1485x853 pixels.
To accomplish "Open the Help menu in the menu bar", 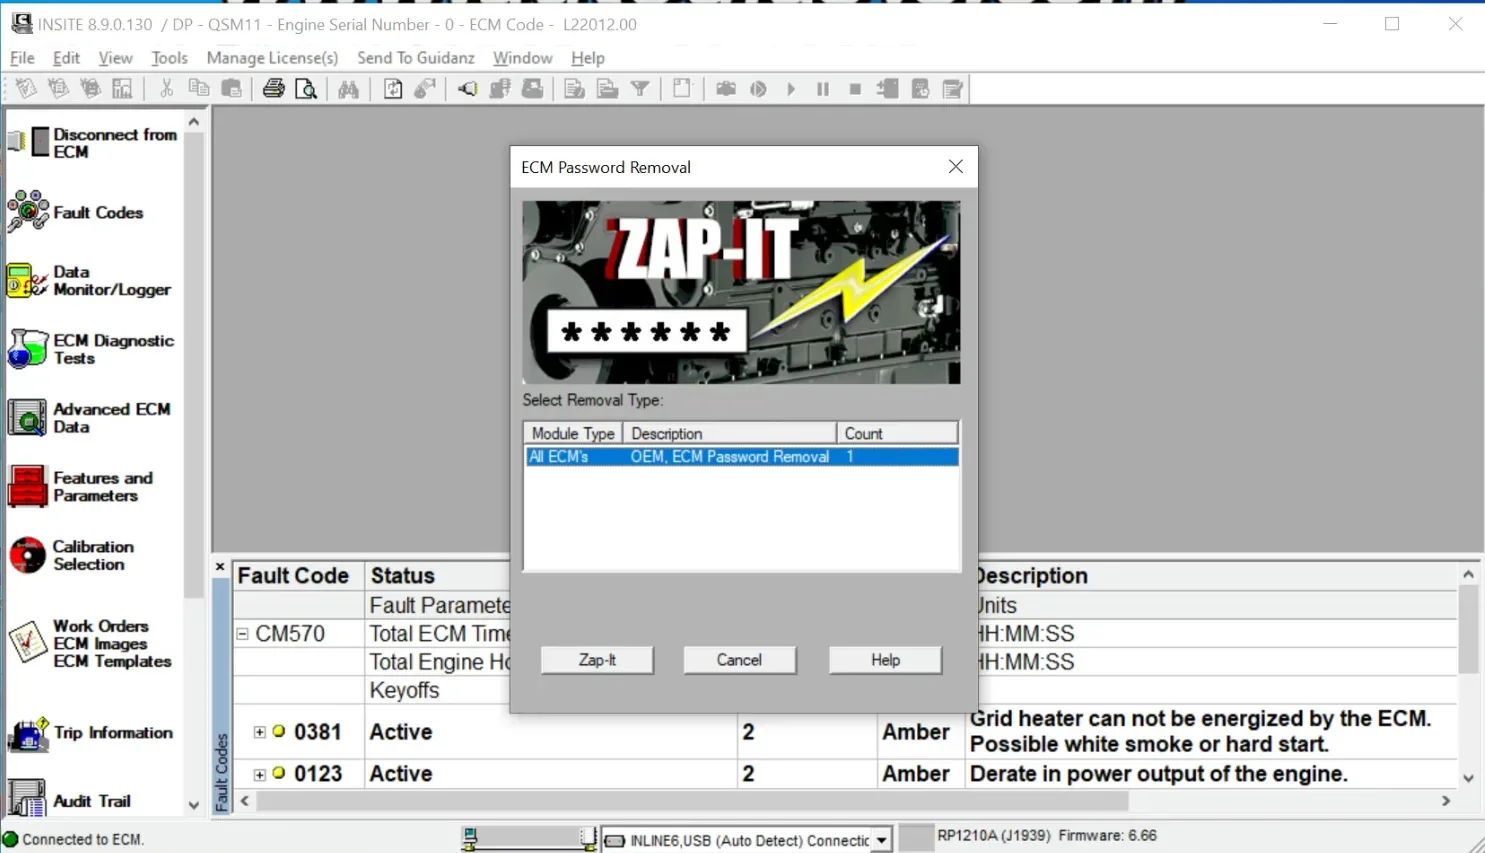I will (x=588, y=58).
